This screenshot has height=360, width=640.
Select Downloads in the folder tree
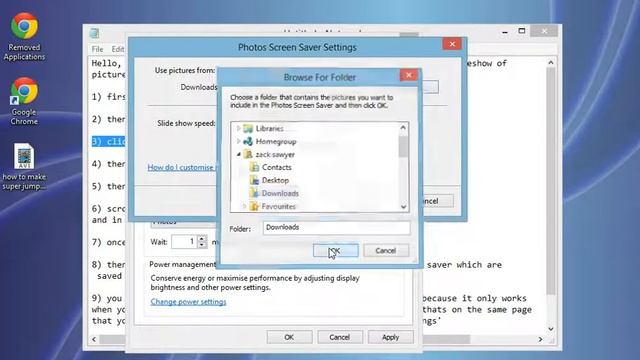(280, 193)
